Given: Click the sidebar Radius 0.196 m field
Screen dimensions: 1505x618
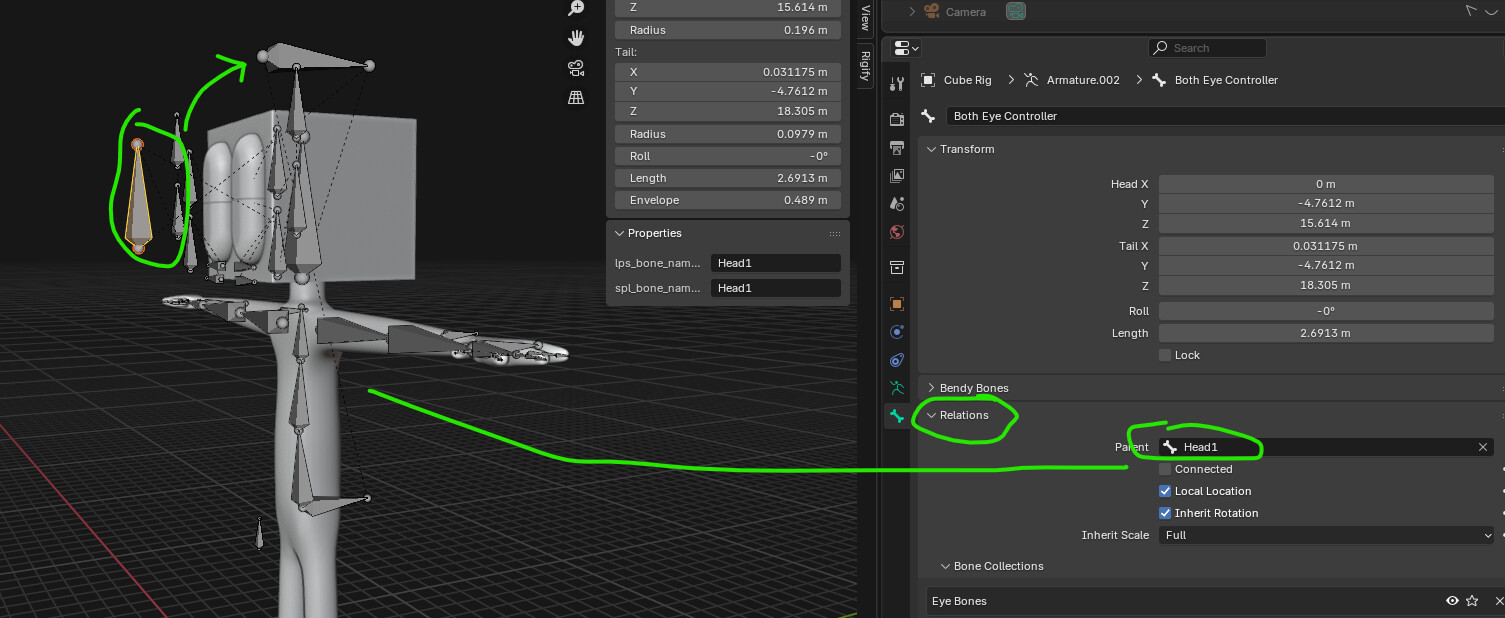Looking at the screenshot, I should 728,30.
